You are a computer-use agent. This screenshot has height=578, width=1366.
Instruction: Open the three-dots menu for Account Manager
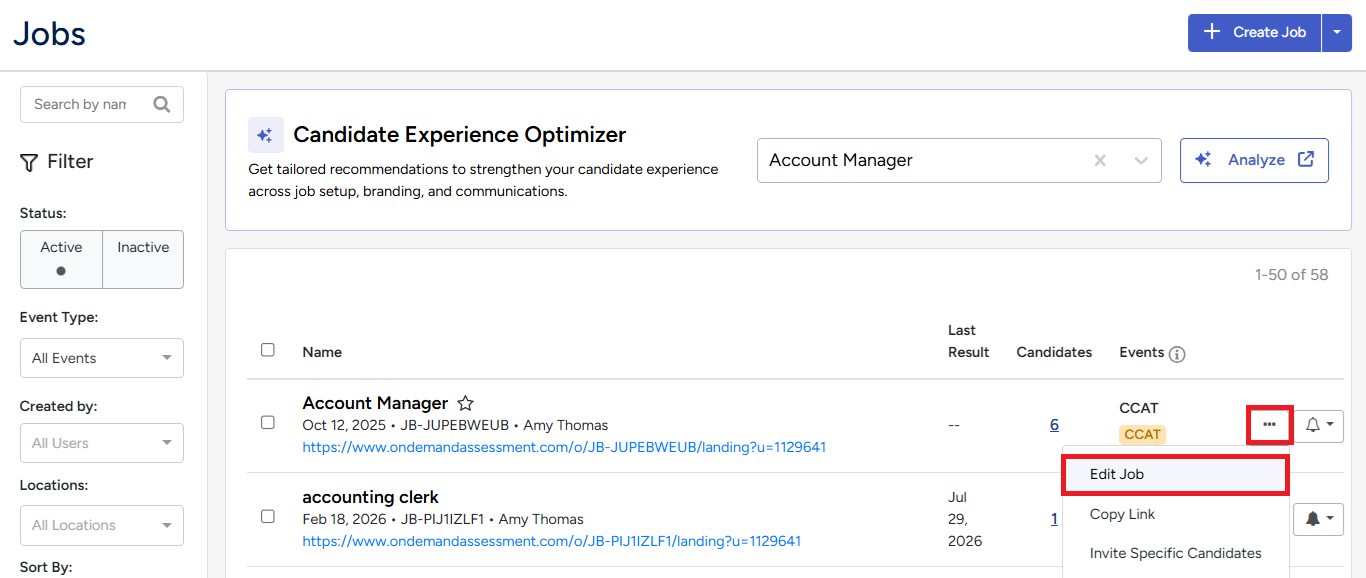(1269, 425)
